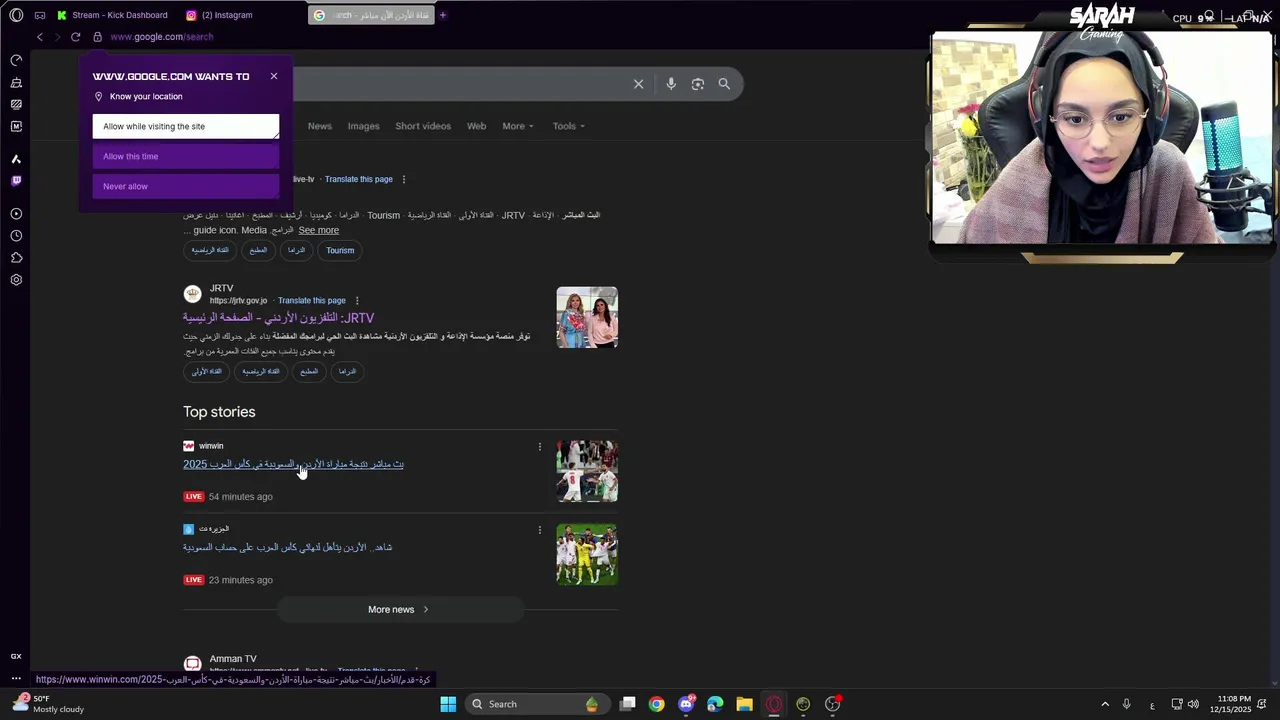Open options menu for live-tv result
This screenshot has height=720, width=1280.
click(x=404, y=179)
